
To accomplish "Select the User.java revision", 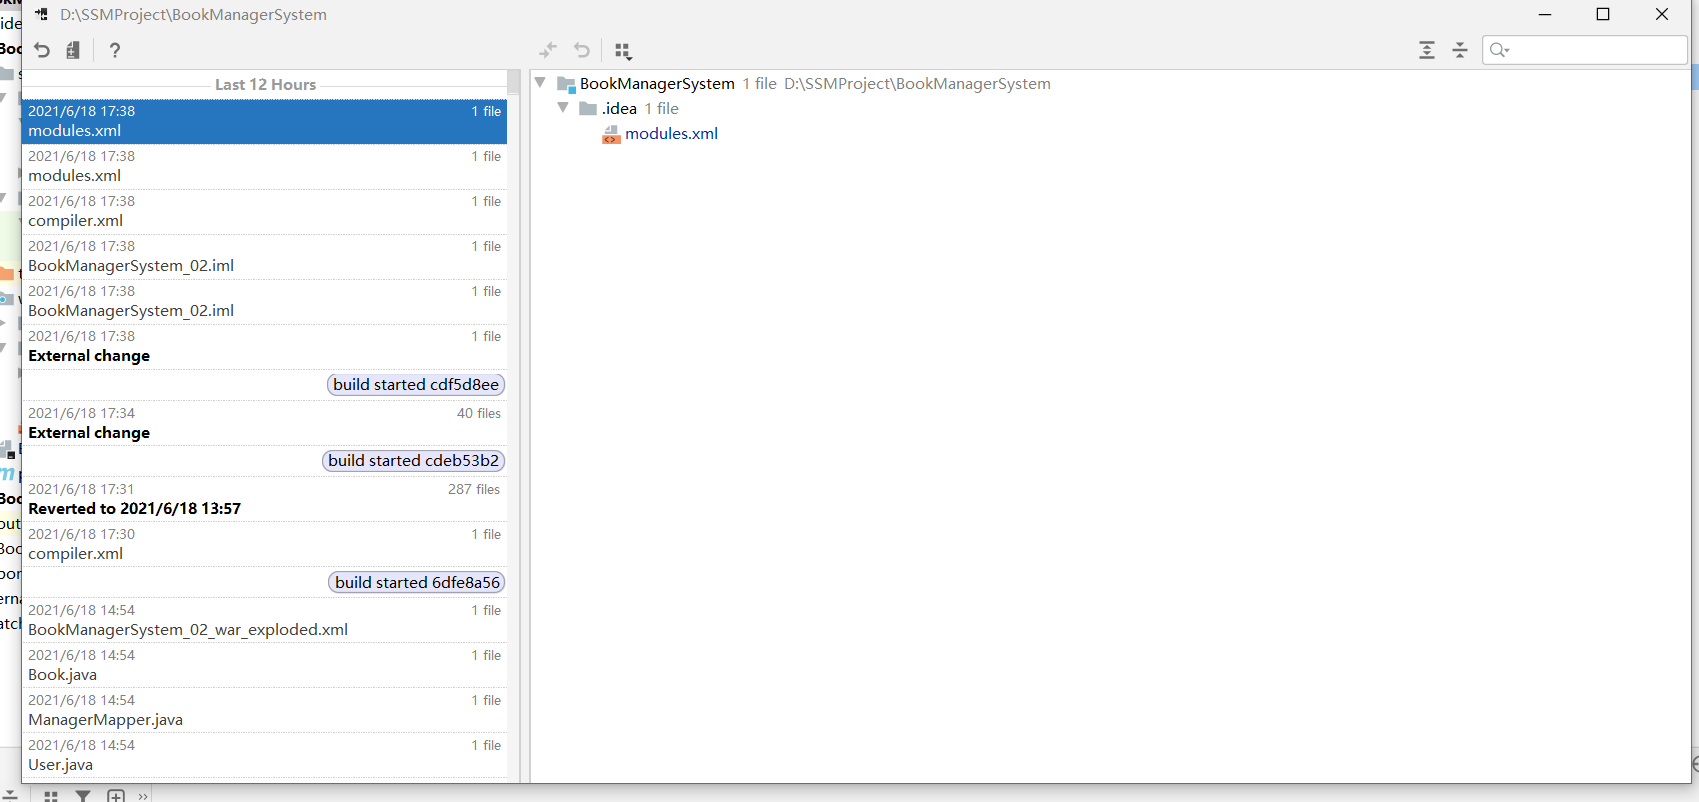I will (264, 755).
